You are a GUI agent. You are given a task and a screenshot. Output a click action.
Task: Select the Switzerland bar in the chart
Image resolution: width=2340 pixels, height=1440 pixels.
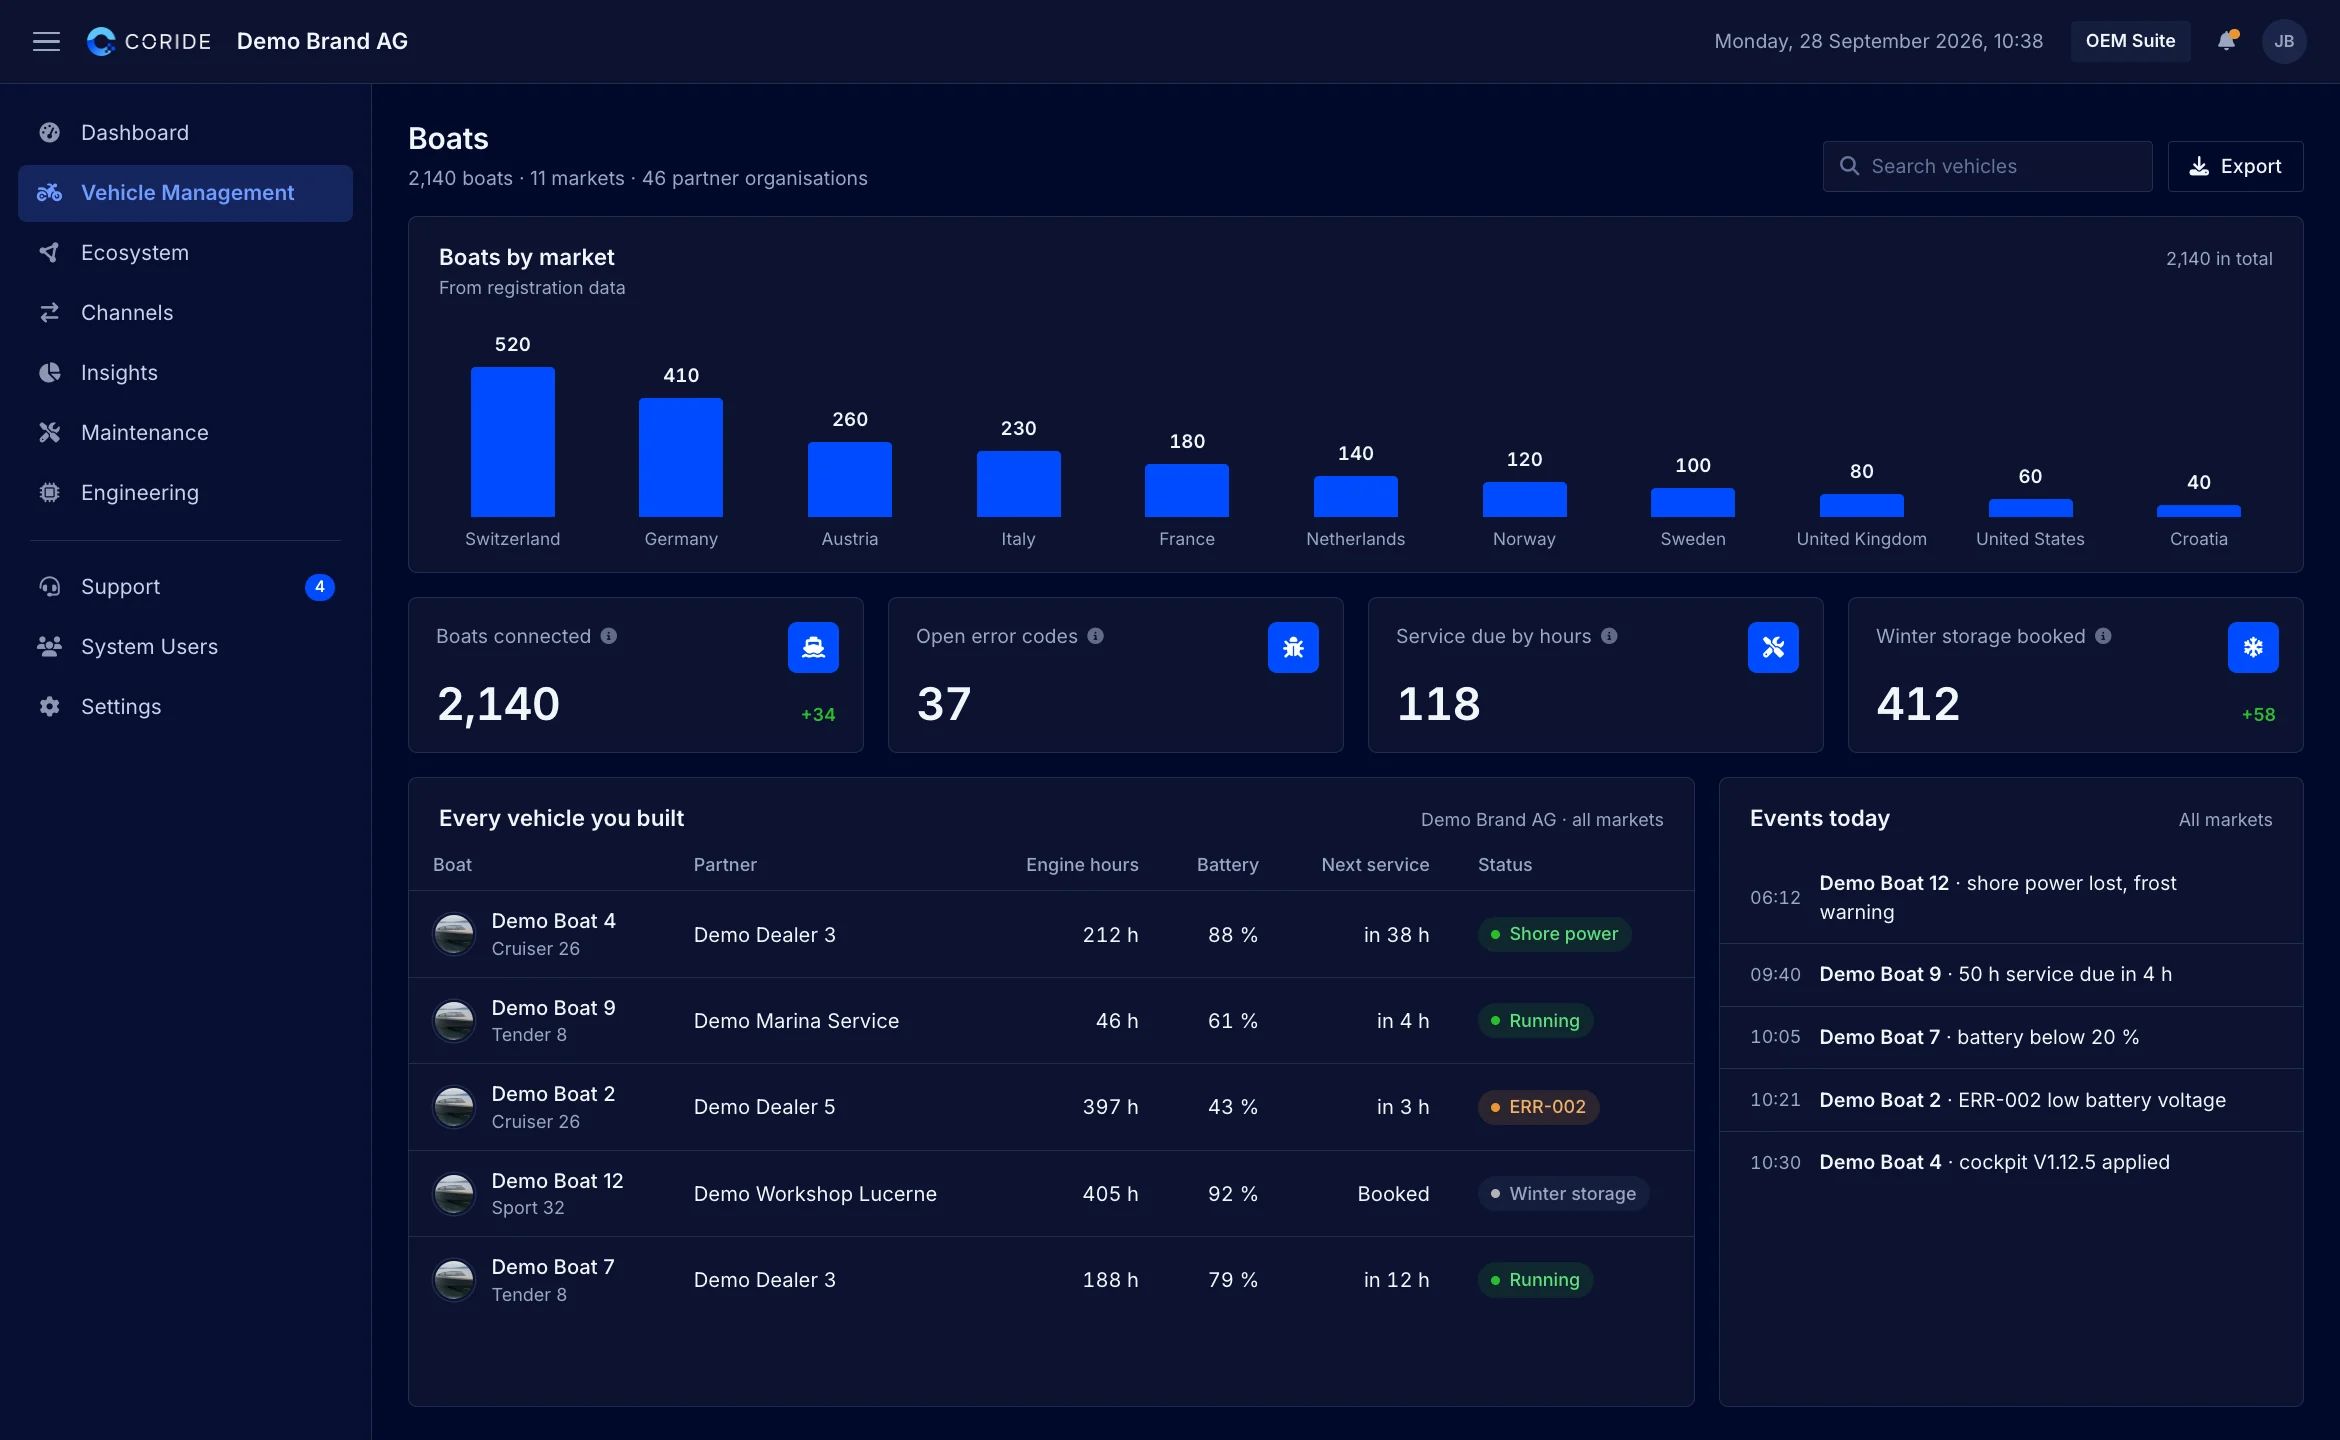[x=512, y=442]
